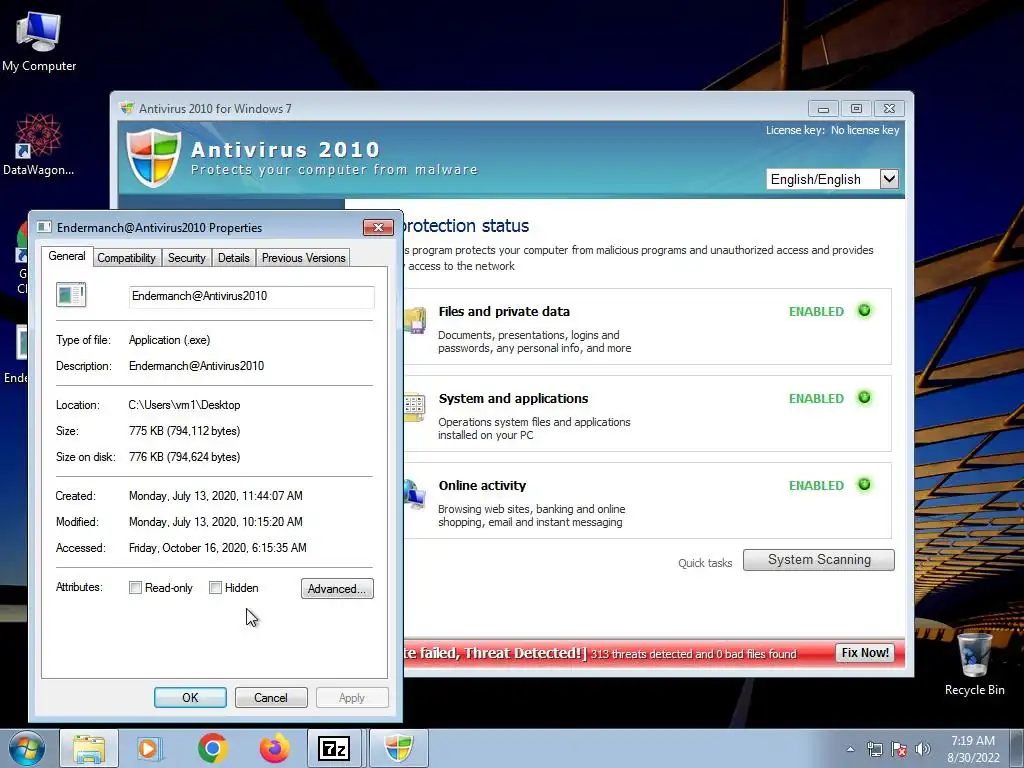Switch to the Details tab
Screen dimensions: 1024x768
[x=233, y=258]
